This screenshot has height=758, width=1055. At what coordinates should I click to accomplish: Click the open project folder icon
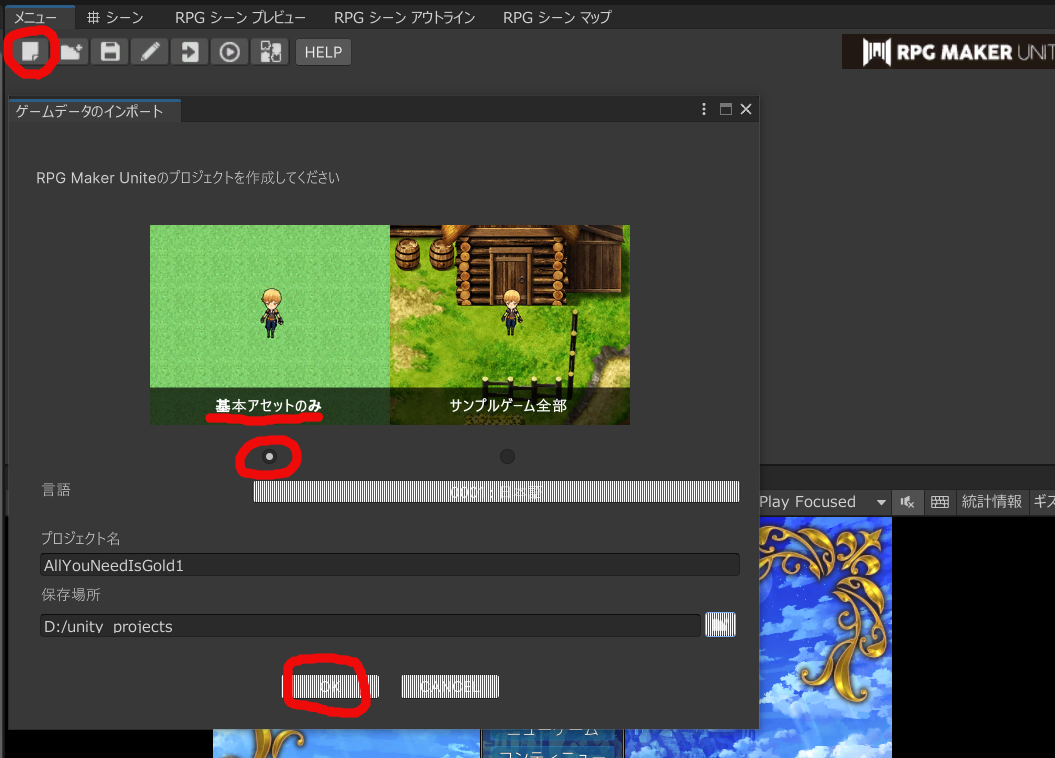point(71,52)
